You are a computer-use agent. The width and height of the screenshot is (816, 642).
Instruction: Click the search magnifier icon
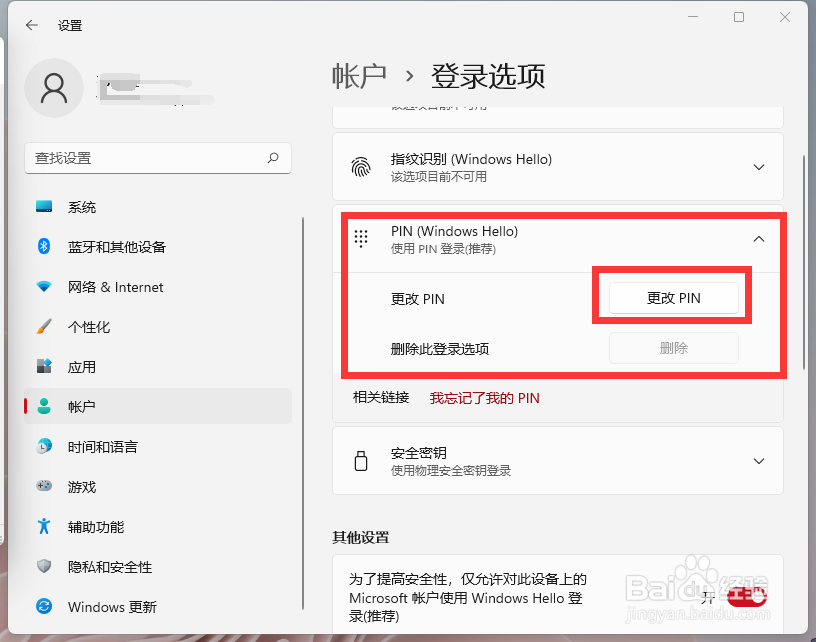click(x=273, y=158)
